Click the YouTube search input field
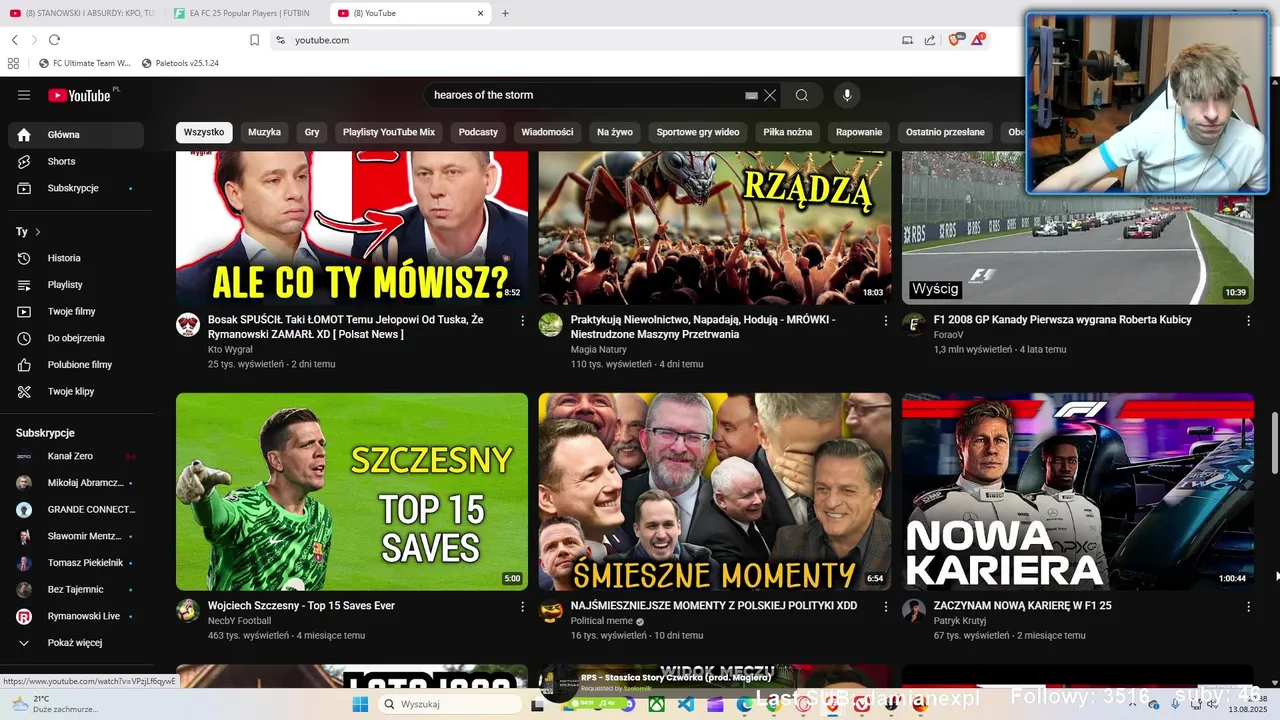The width and height of the screenshot is (1280, 720). click(585, 95)
